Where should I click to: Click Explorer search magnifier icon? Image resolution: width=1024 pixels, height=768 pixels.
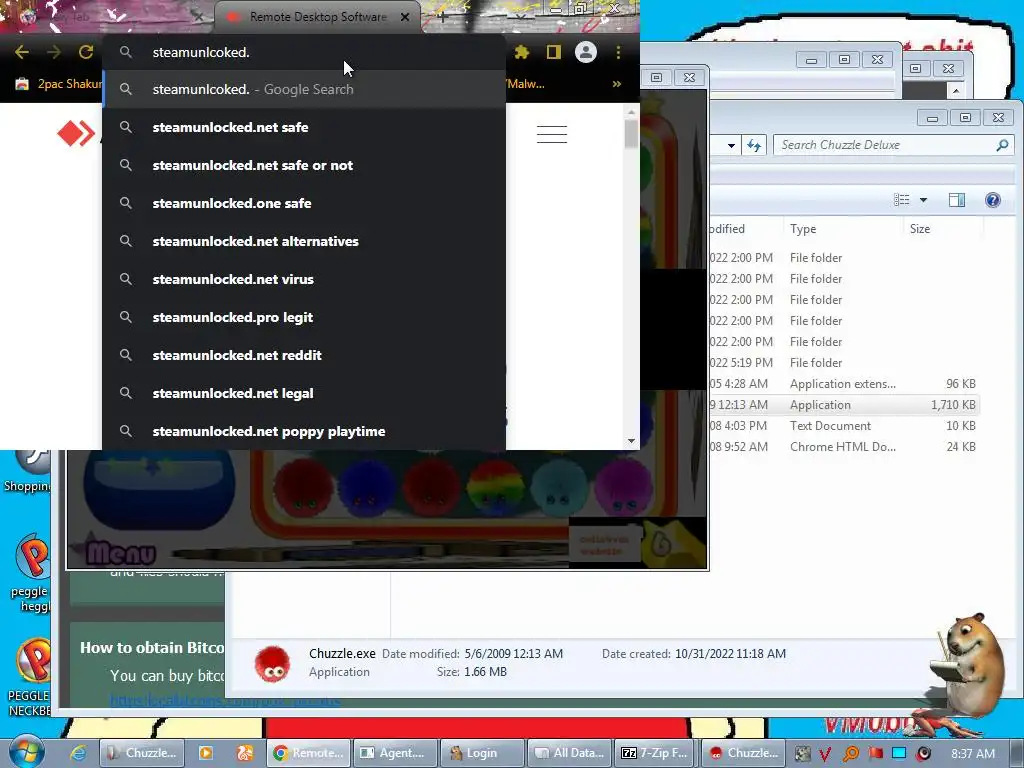point(1002,145)
